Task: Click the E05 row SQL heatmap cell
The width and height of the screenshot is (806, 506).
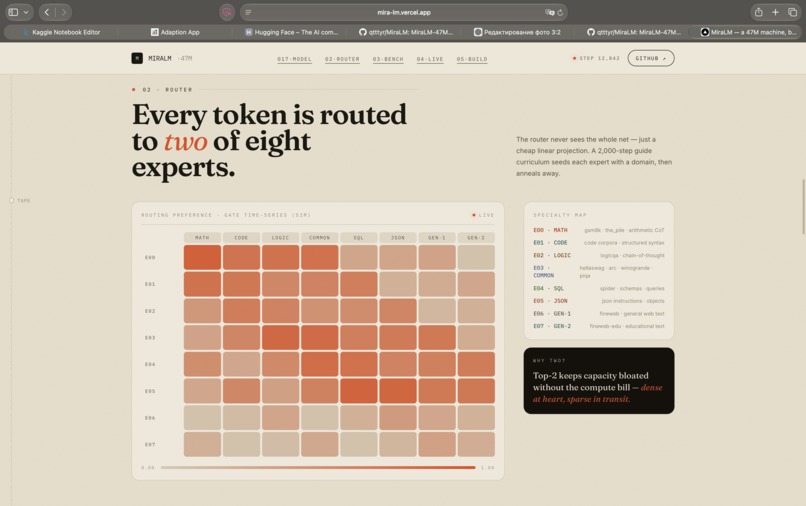Action: click(359, 391)
